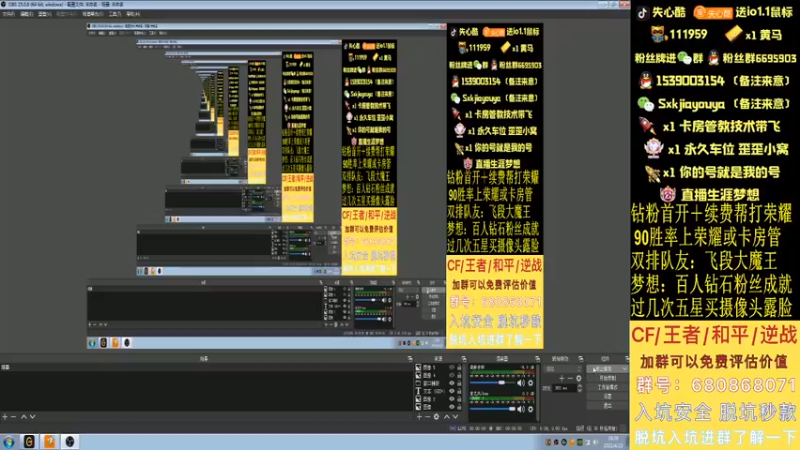Toggle lock on second image source (图像 4)
Viewport: 800px width, 450px height.
pyautogui.click(x=459, y=375)
